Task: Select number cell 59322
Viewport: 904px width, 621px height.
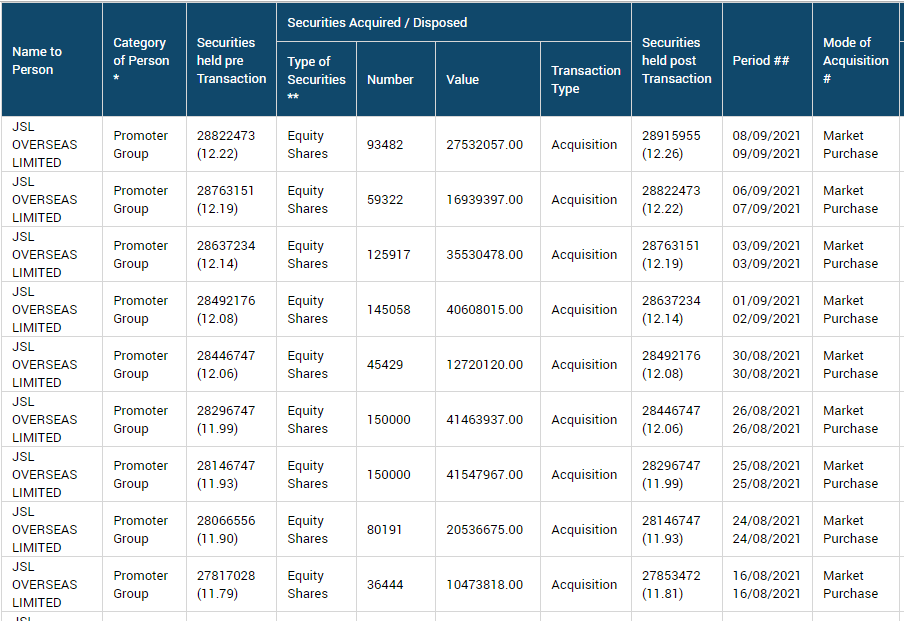Action: pyautogui.click(x=396, y=200)
